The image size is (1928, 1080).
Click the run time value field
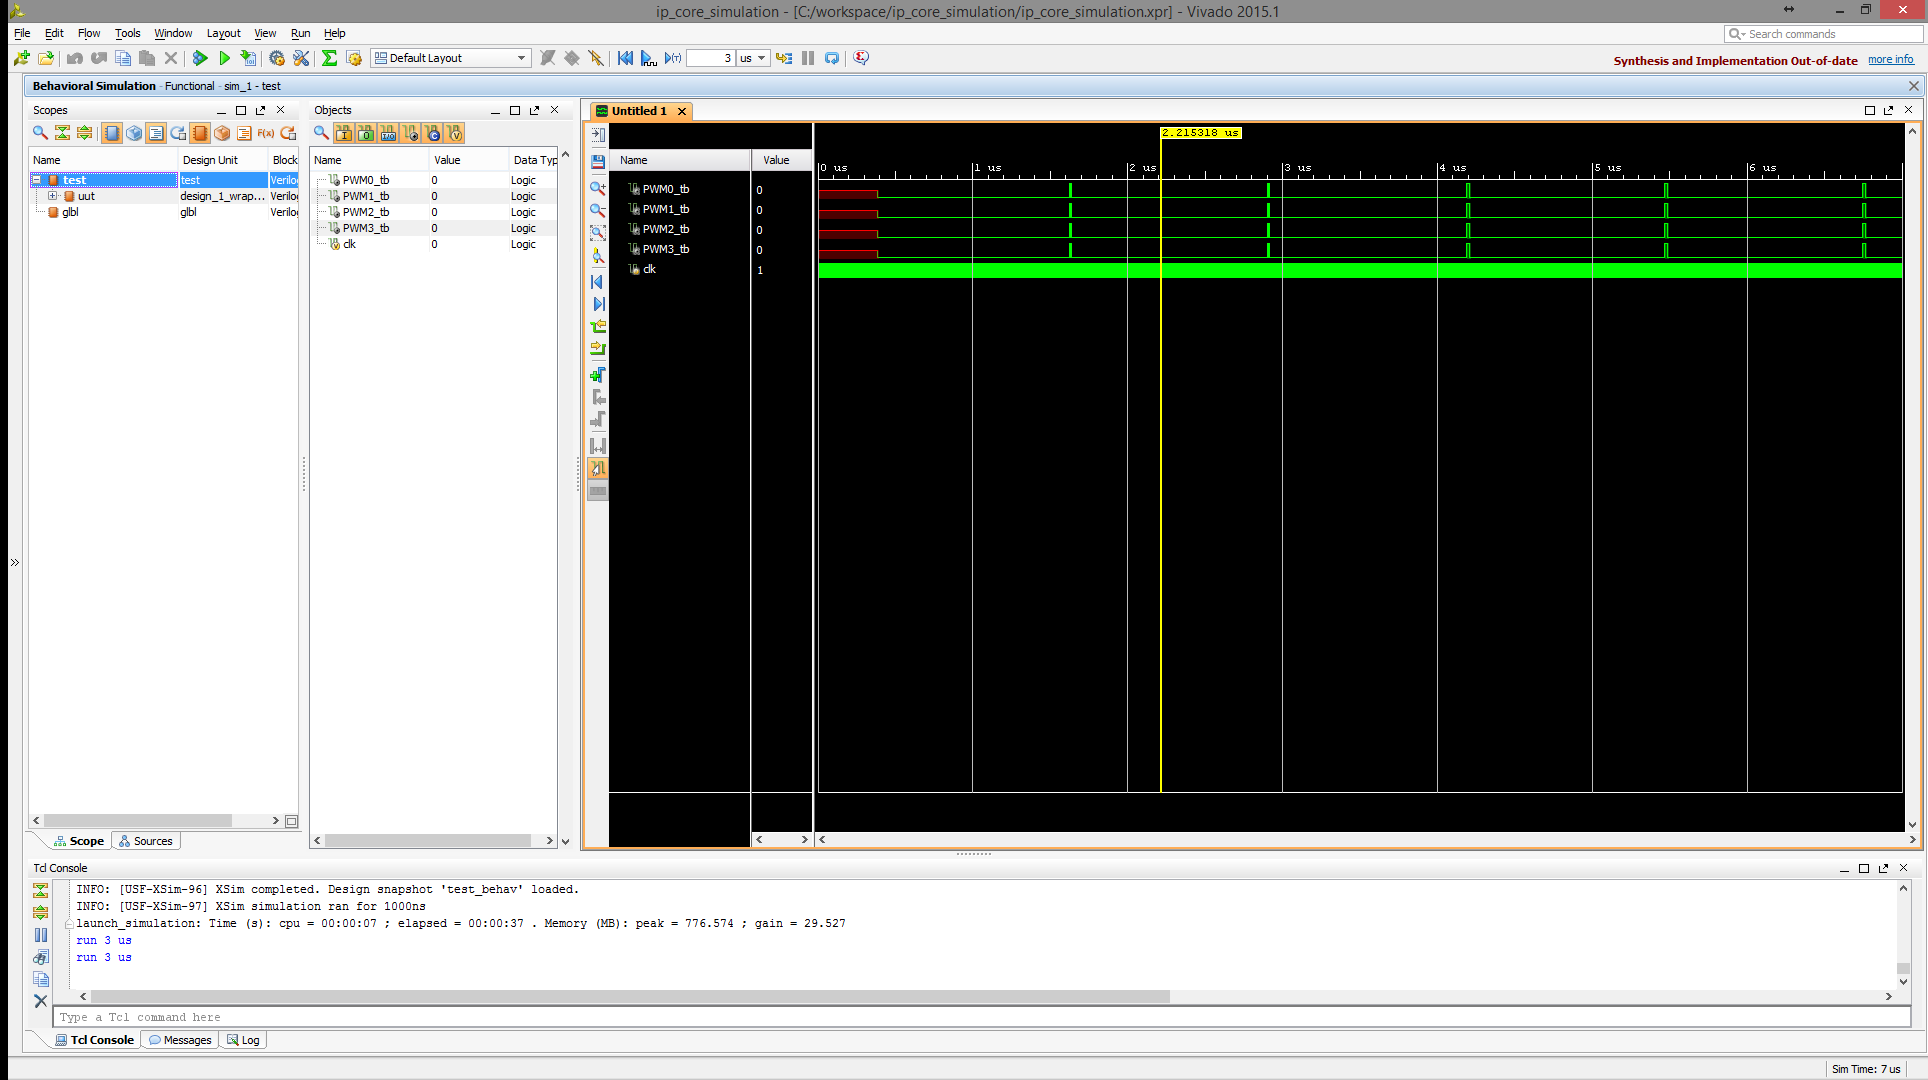[x=711, y=58]
